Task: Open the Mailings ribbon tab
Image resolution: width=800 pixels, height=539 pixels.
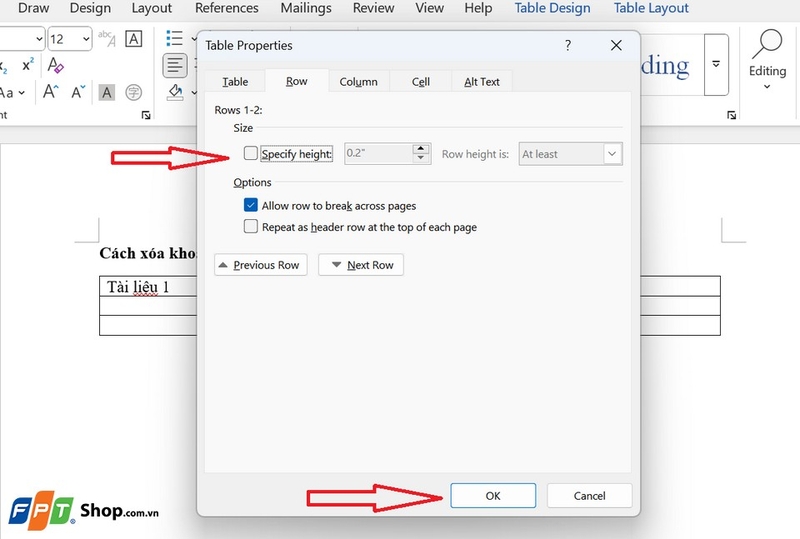Action: (306, 8)
